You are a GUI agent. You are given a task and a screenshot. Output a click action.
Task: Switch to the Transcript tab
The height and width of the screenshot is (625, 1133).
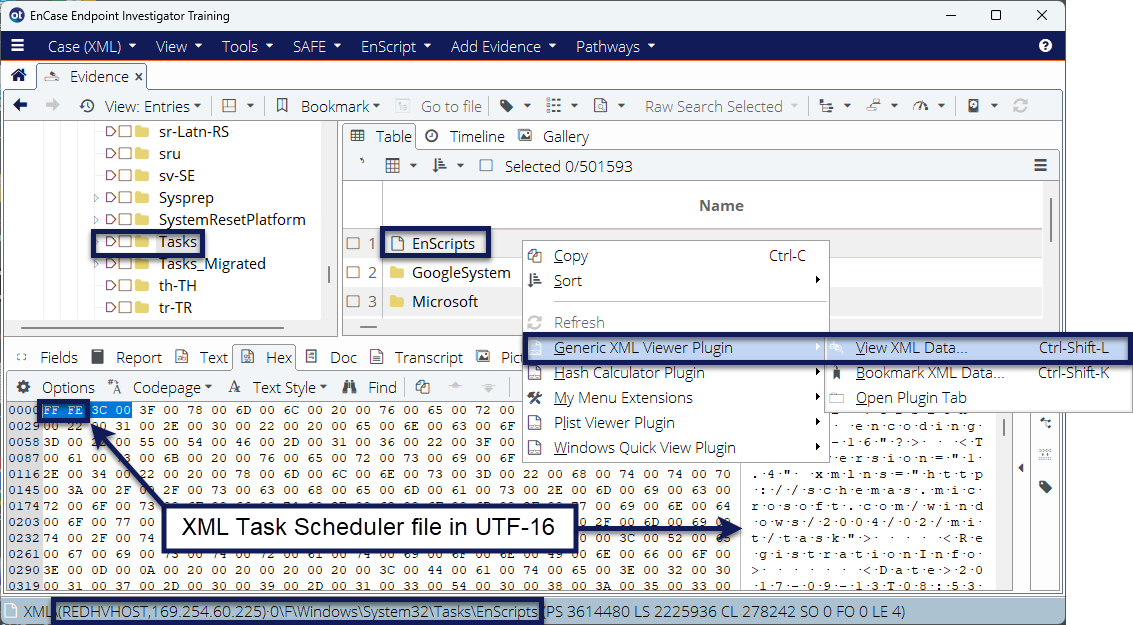click(428, 358)
